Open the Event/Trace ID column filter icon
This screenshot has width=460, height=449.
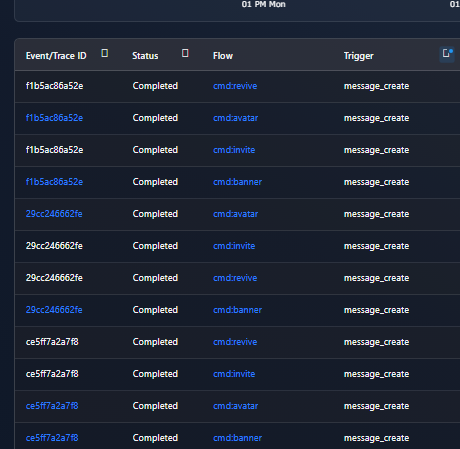[x=105, y=53]
